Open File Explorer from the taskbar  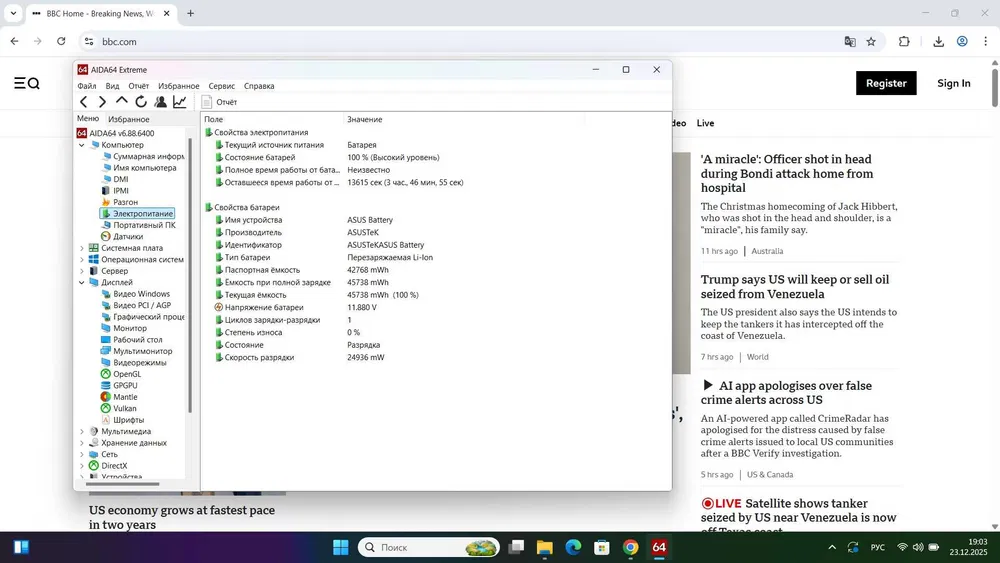544,547
